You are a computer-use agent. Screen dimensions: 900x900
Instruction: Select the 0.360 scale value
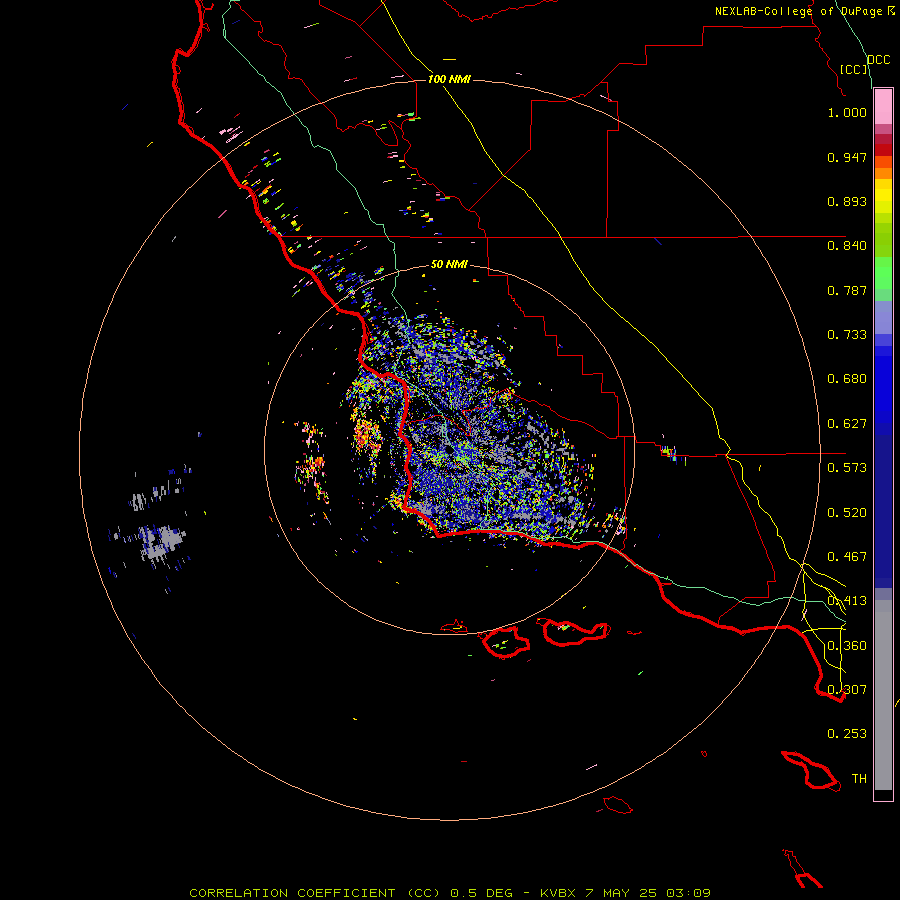pos(847,646)
